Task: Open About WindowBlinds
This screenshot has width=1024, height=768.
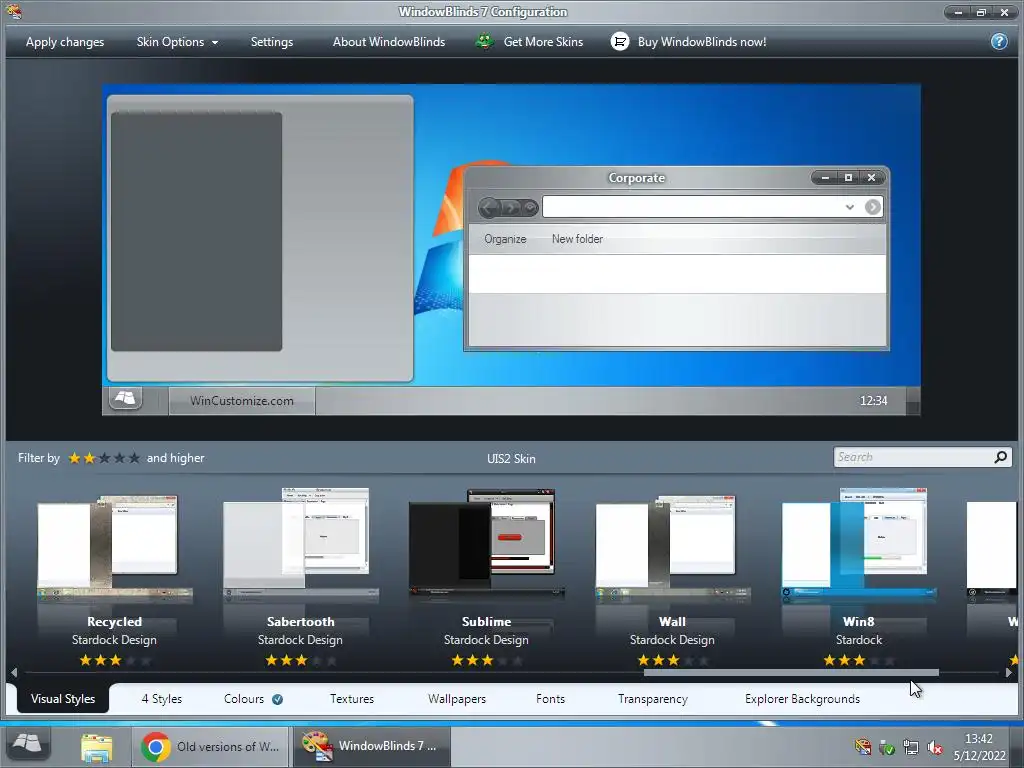Action: (x=389, y=42)
